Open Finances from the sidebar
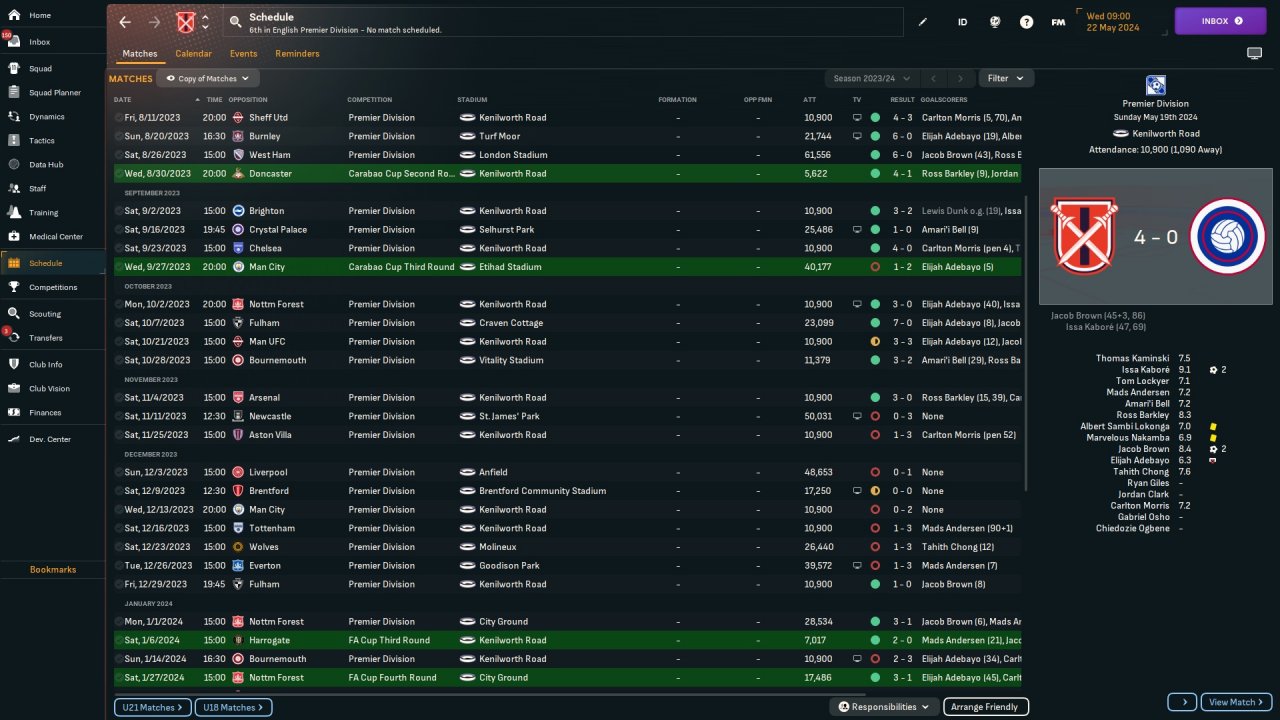1280x720 pixels. point(52,412)
